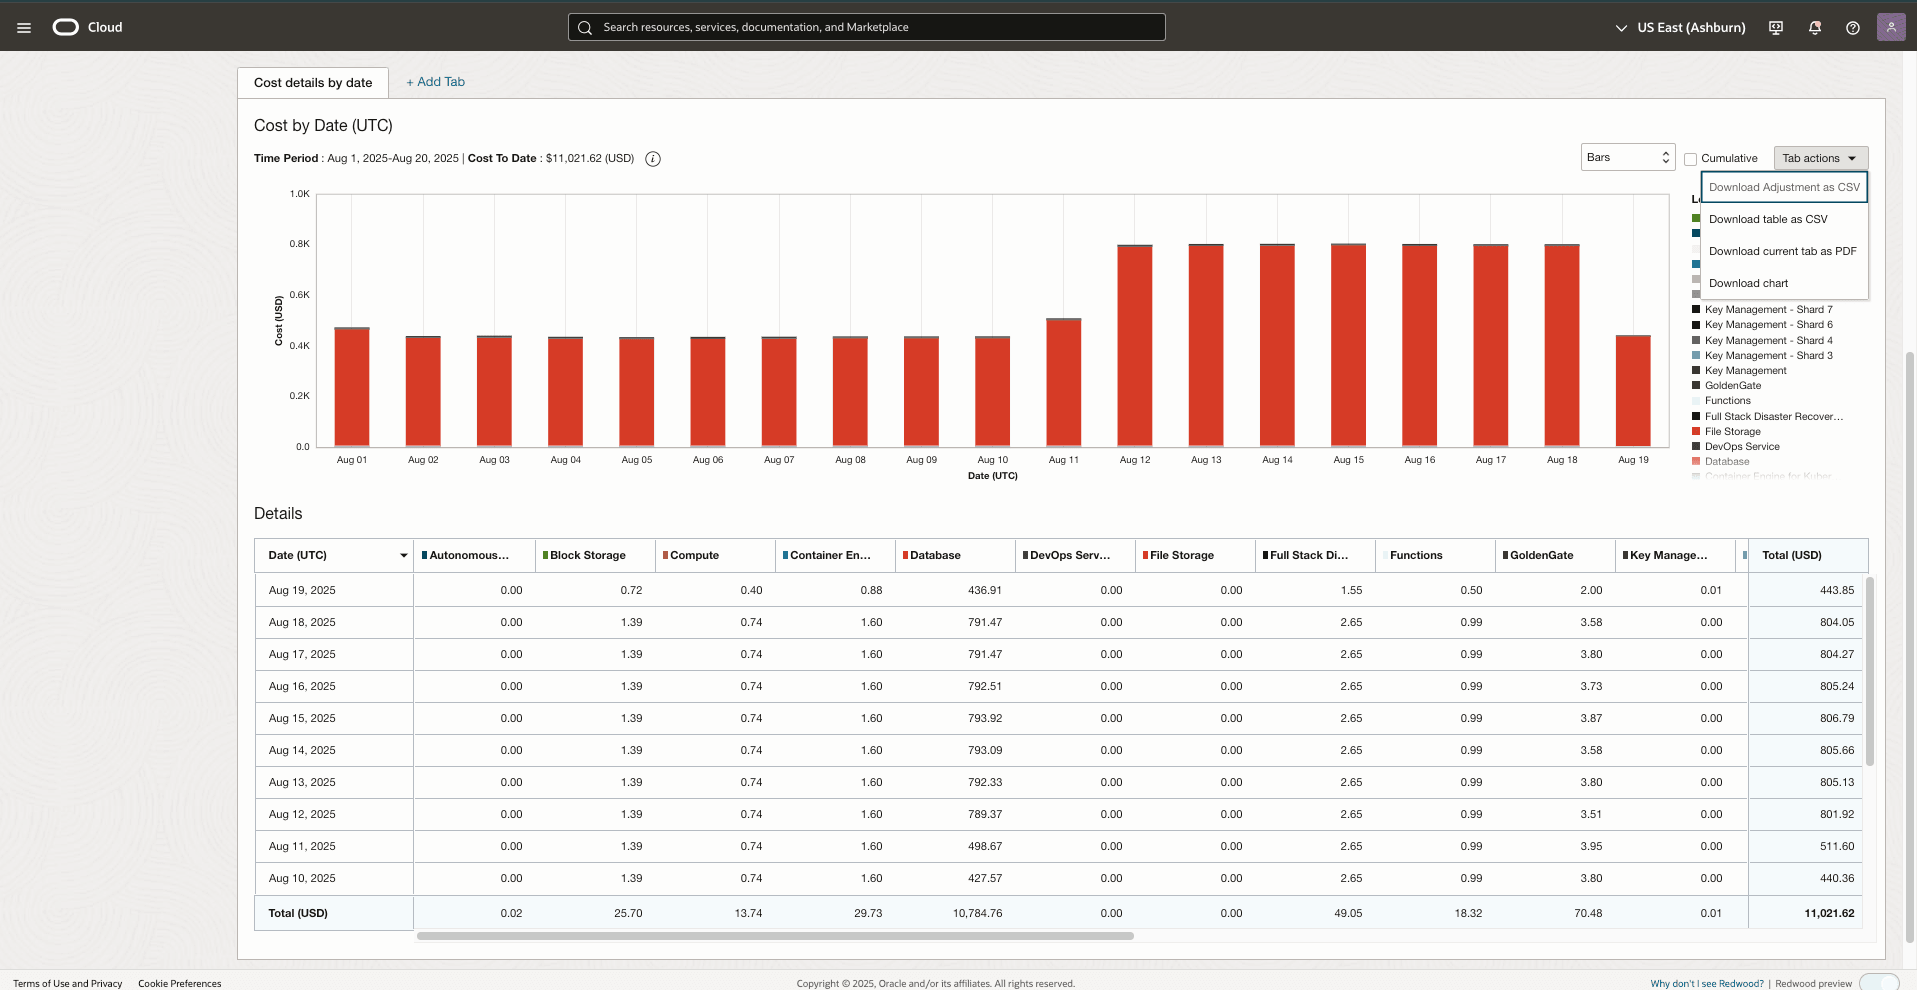Image resolution: width=1917 pixels, height=990 pixels.
Task: Click the Functions column header
Action: (1435, 556)
